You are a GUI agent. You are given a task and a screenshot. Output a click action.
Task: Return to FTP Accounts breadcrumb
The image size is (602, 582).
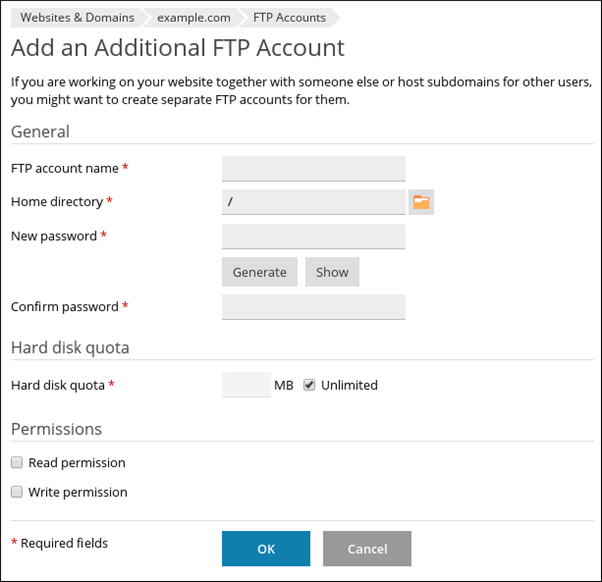[x=289, y=17]
